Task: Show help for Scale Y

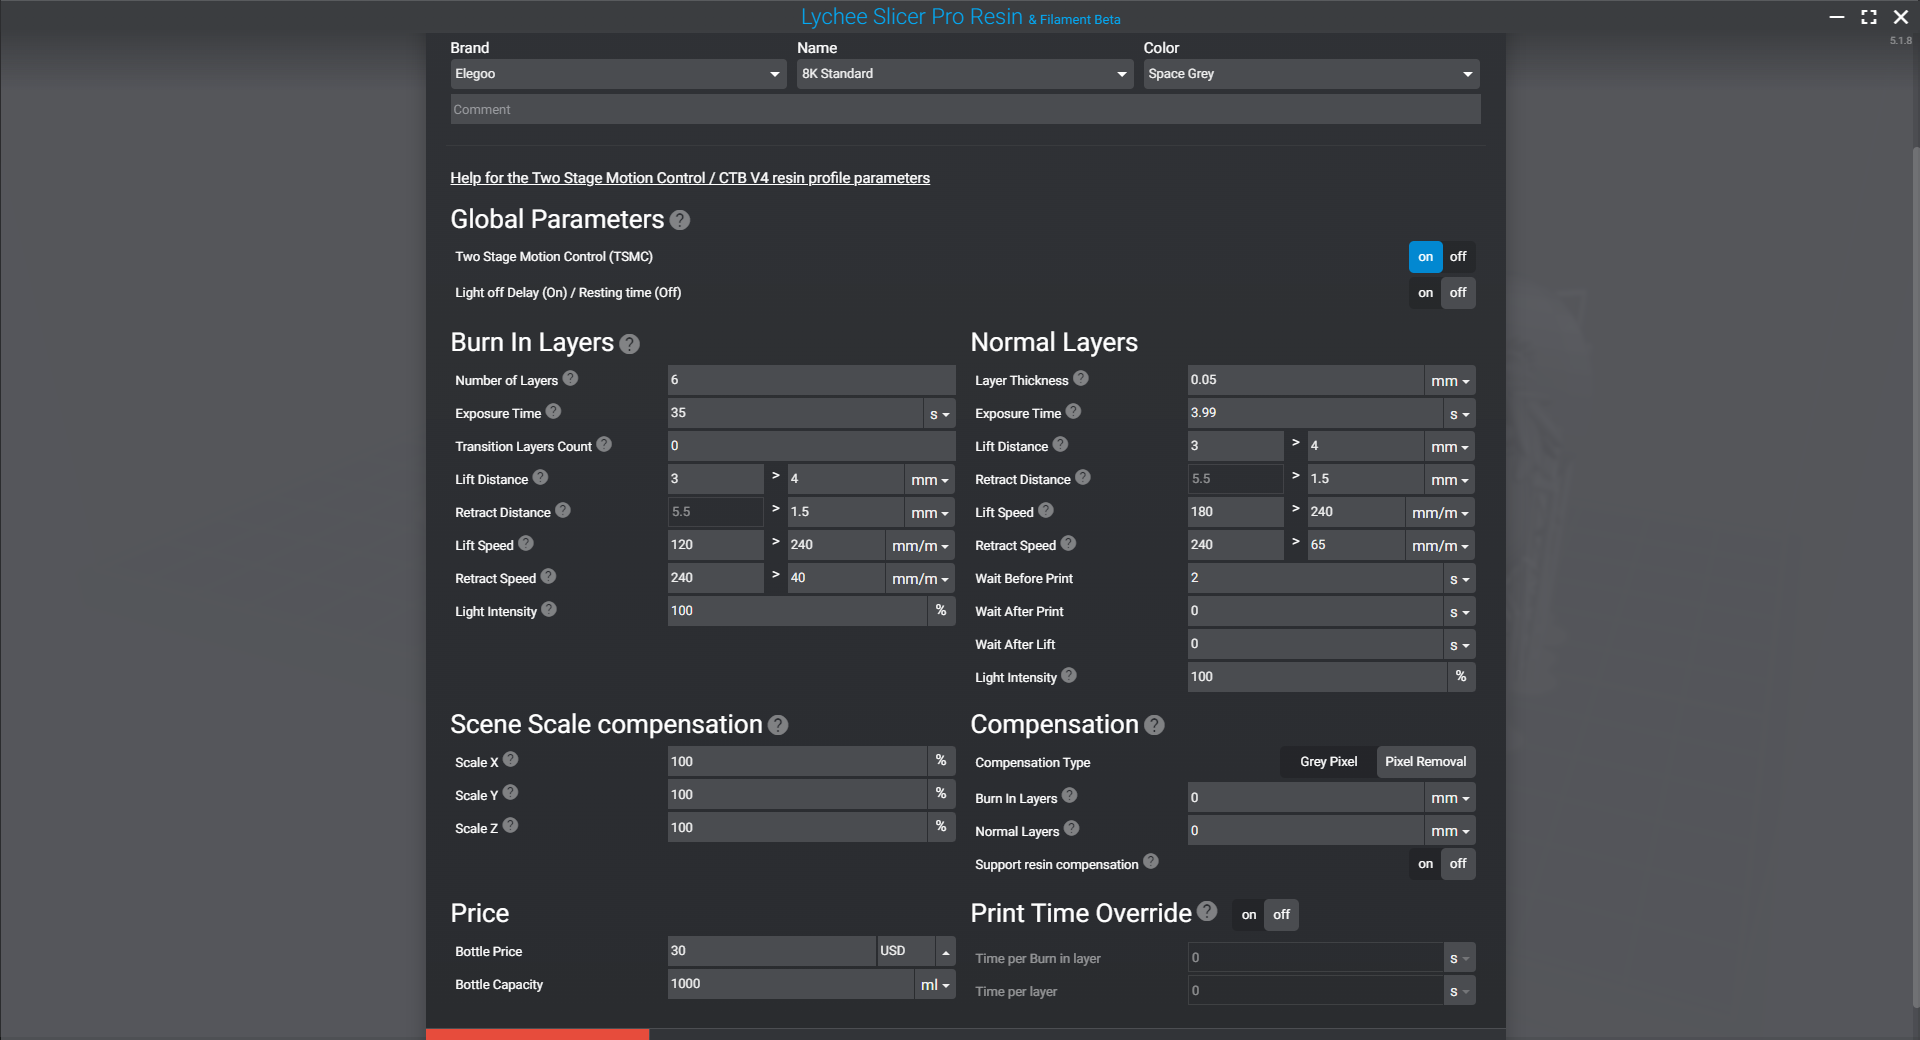Action: [x=510, y=792]
